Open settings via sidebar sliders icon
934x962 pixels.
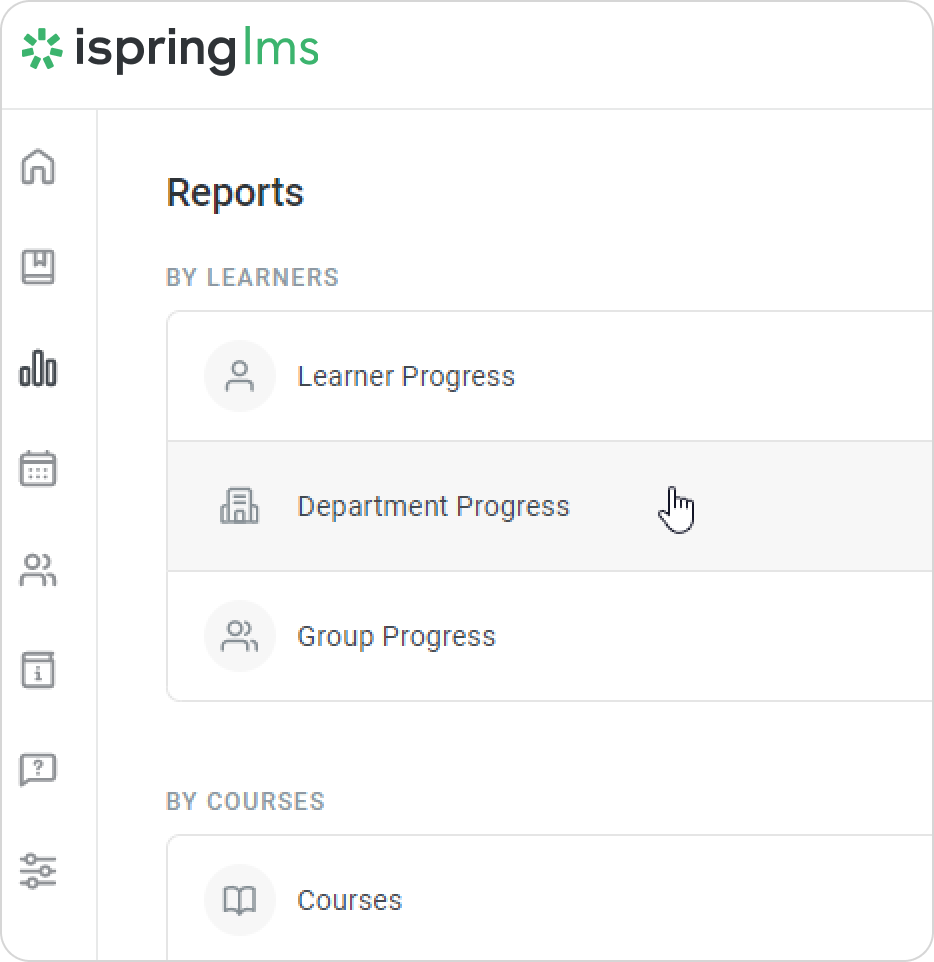(x=38, y=871)
